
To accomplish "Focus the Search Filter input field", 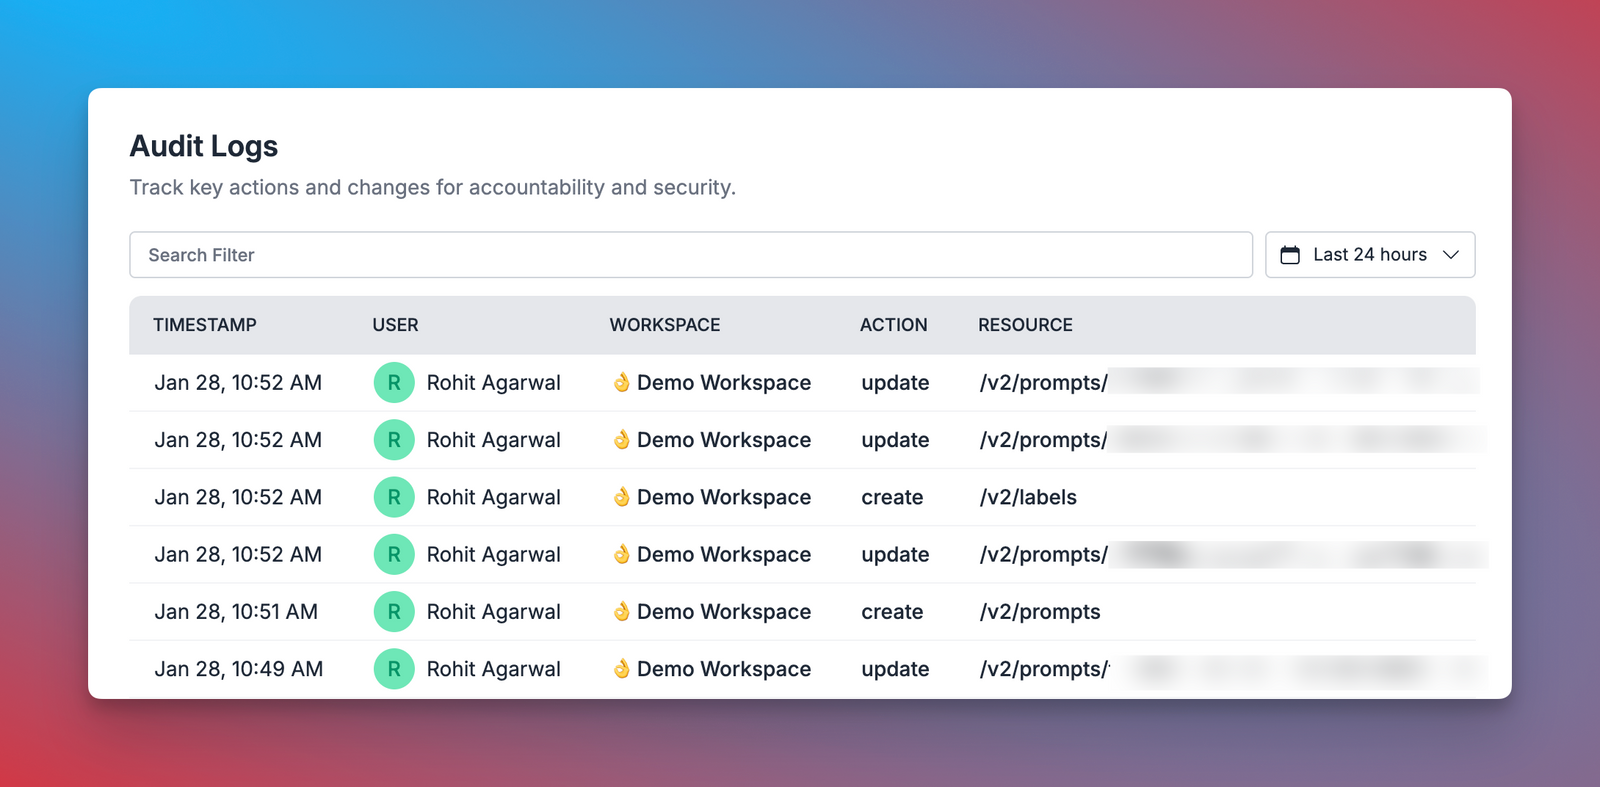I will (691, 255).
